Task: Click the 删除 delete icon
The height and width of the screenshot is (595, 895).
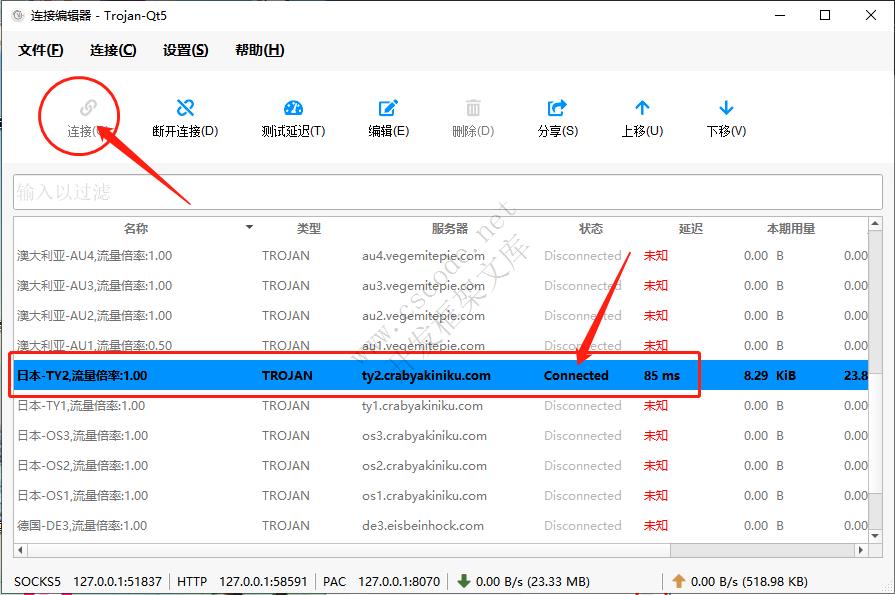Action: click(473, 107)
